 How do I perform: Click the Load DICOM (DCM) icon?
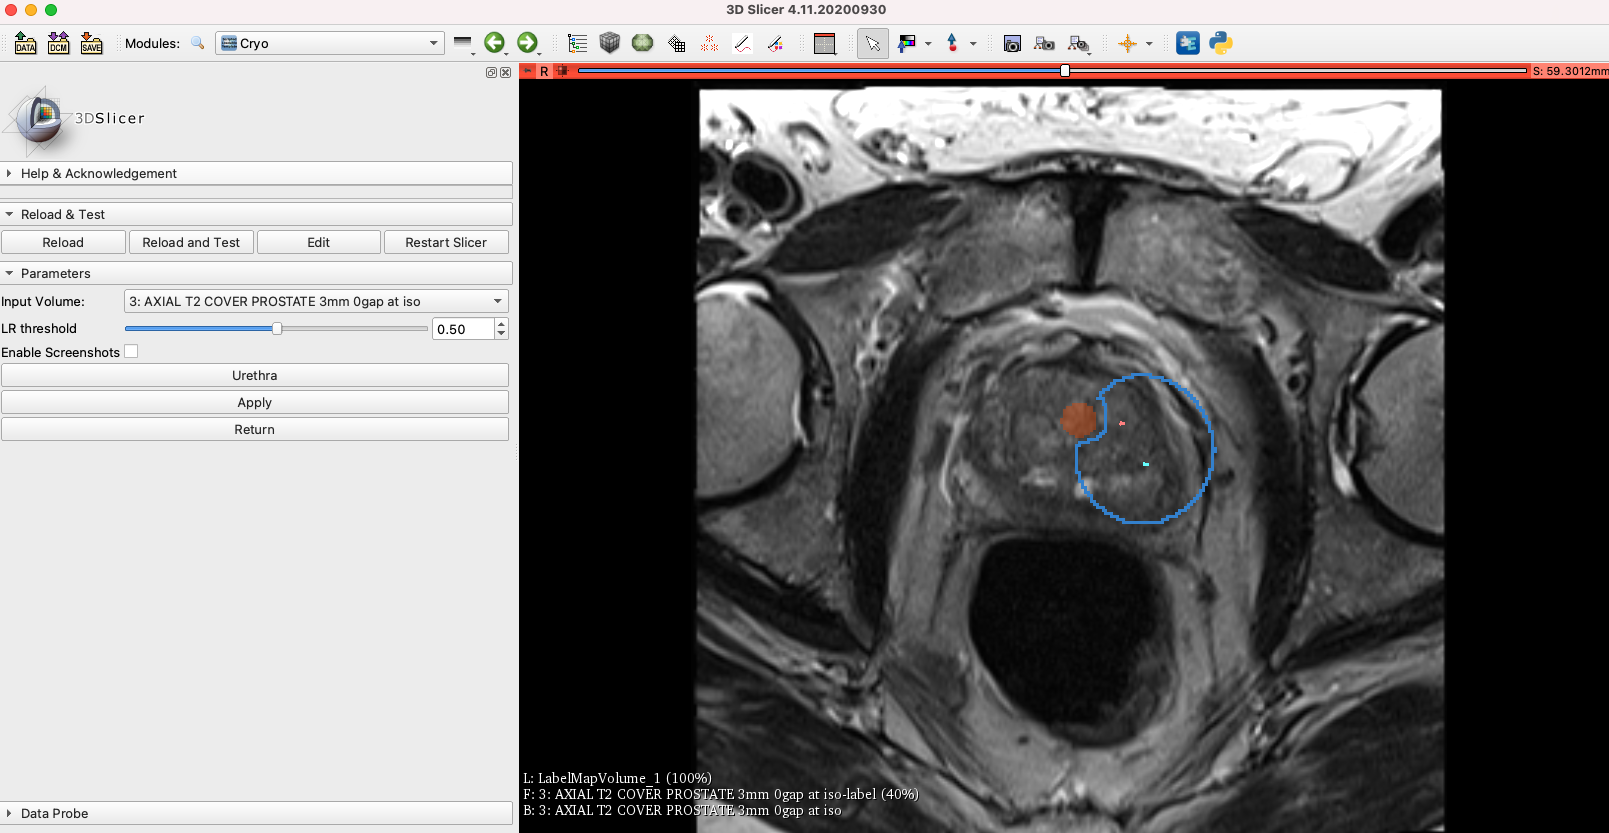click(x=59, y=43)
